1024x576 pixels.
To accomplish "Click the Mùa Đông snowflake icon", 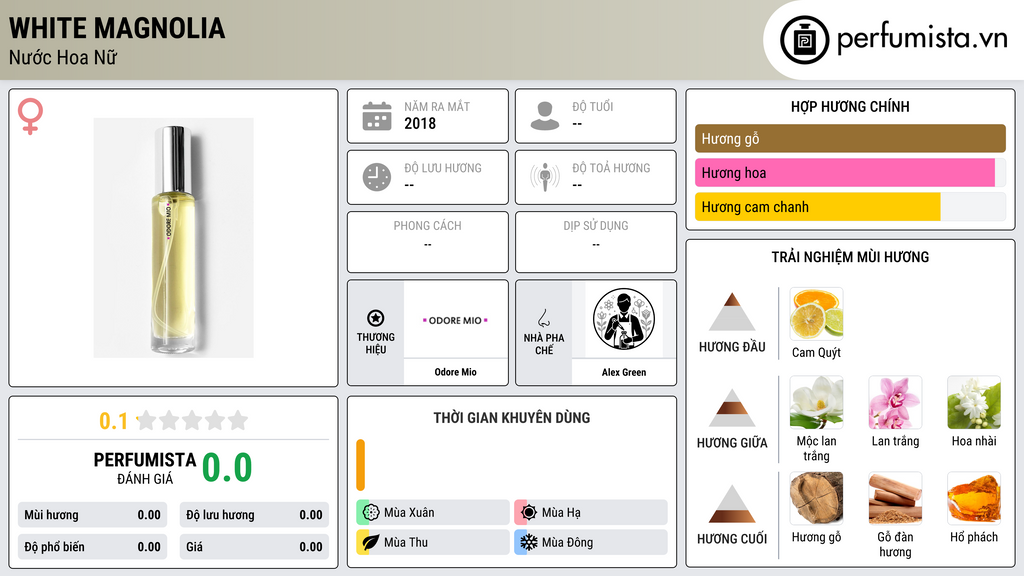I will 529,542.
